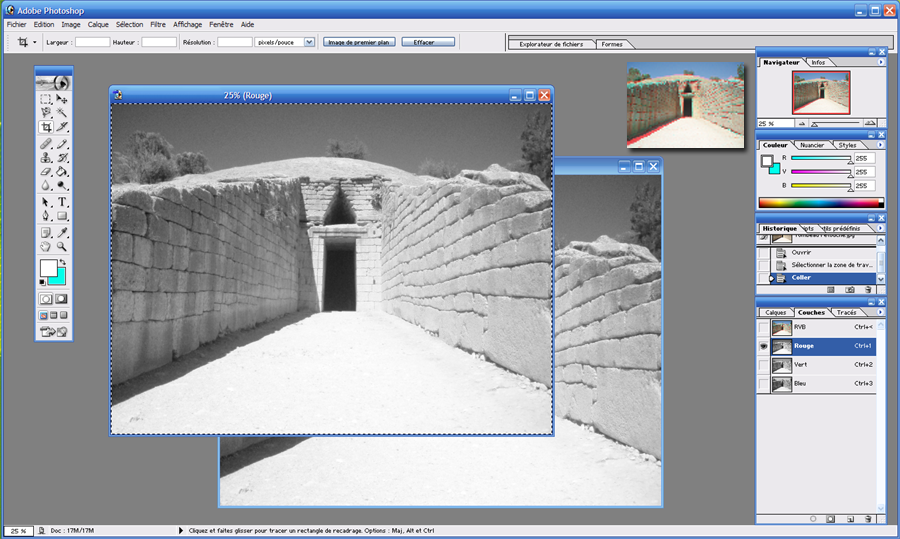Hide the Rouge channel eye icon

(764, 346)
